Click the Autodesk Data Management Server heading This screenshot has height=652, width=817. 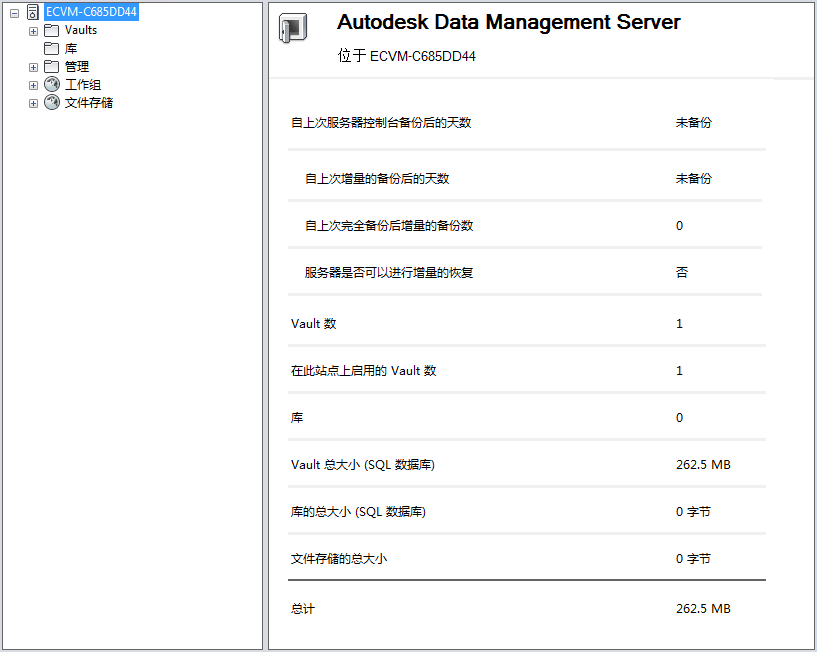509,22
